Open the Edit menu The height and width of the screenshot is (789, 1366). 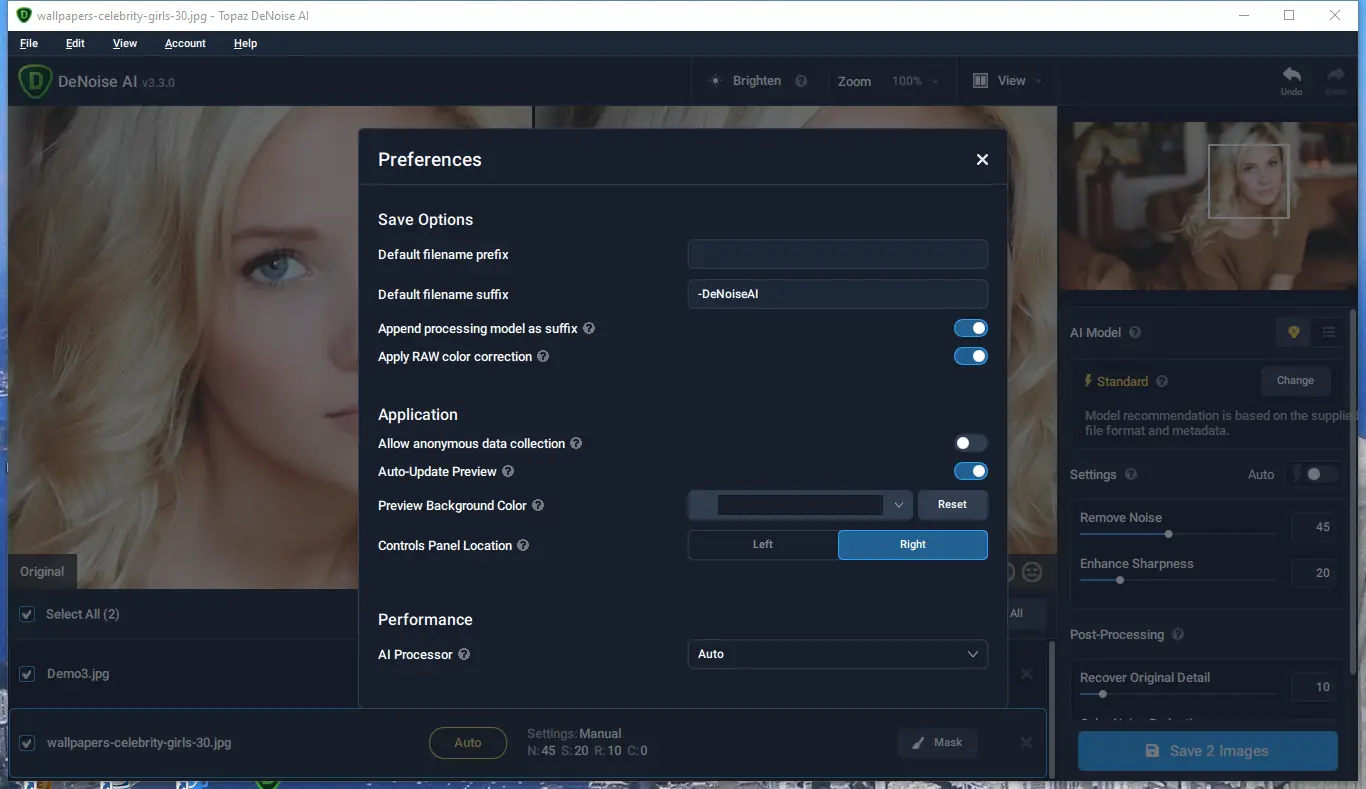click(x=75, y=44)
